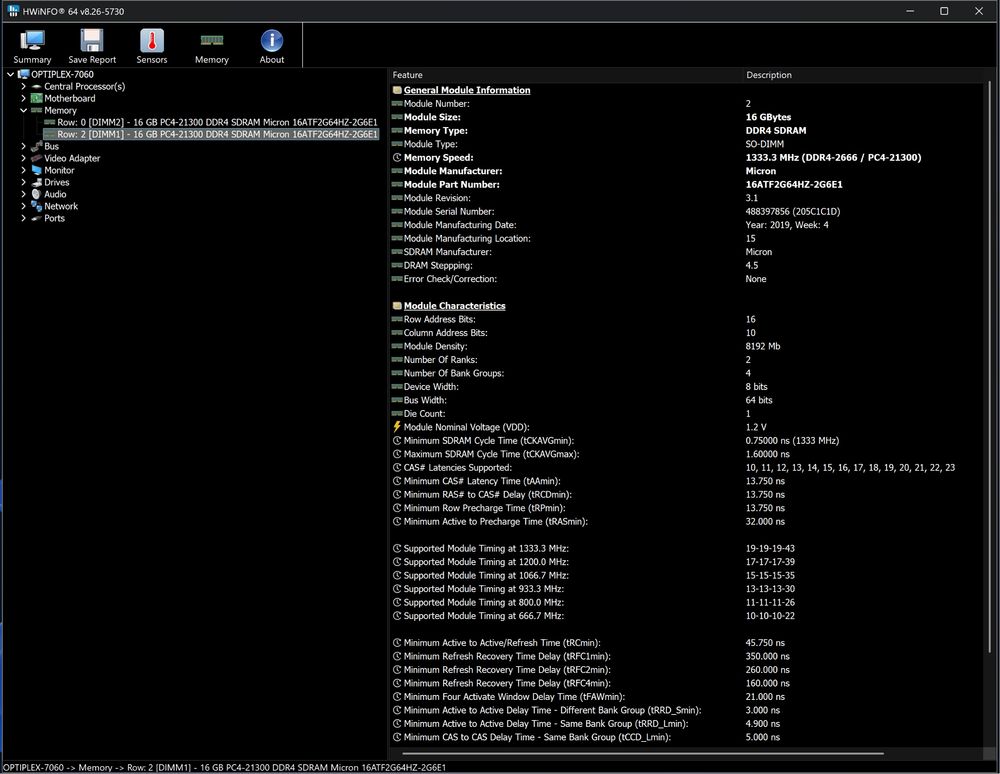The height and width of the screenshot is (774, 1000).
Task: Click the SO-DIMM module type value
Action: coord(765,144)
